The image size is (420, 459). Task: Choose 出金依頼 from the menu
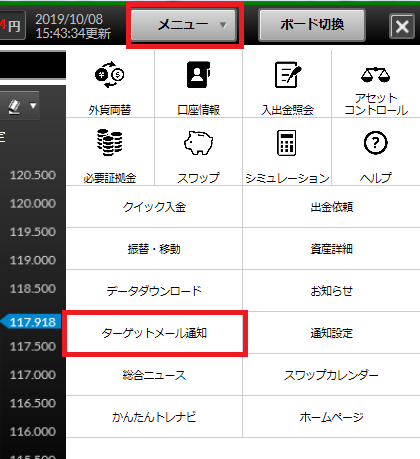pos(332,207)
